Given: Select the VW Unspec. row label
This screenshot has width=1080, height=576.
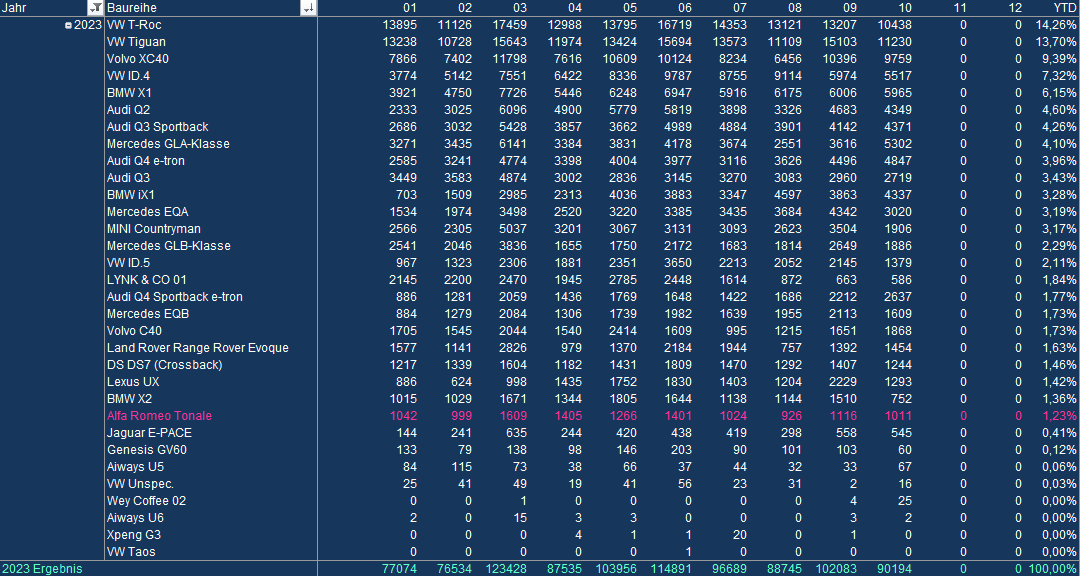Looking at the screenshot, I should 141,484.
